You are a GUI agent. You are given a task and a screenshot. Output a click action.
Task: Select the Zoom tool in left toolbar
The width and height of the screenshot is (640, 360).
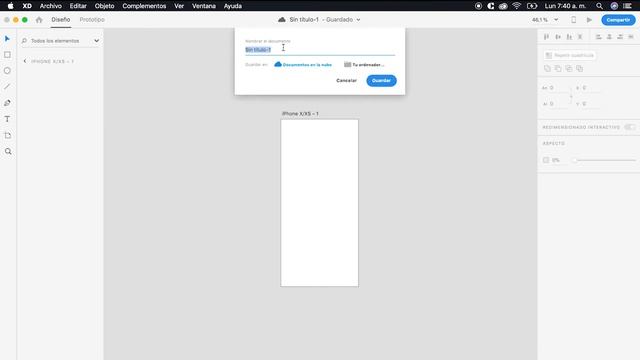pos(8,151)
